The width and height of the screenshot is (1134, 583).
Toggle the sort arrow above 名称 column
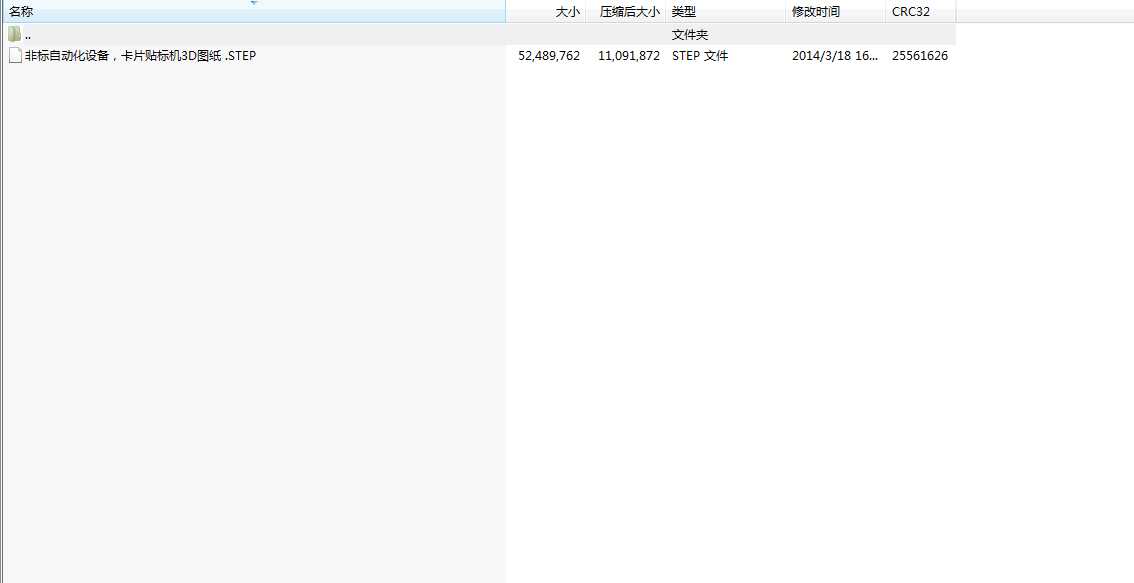click(254, 3)
